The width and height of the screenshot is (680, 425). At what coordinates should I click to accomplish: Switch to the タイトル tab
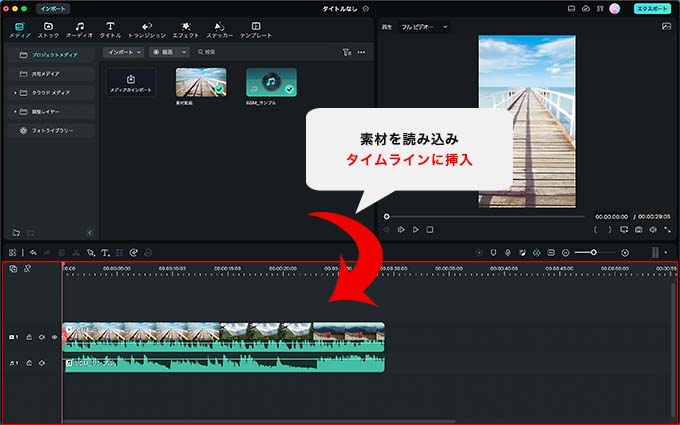[110, 30]
